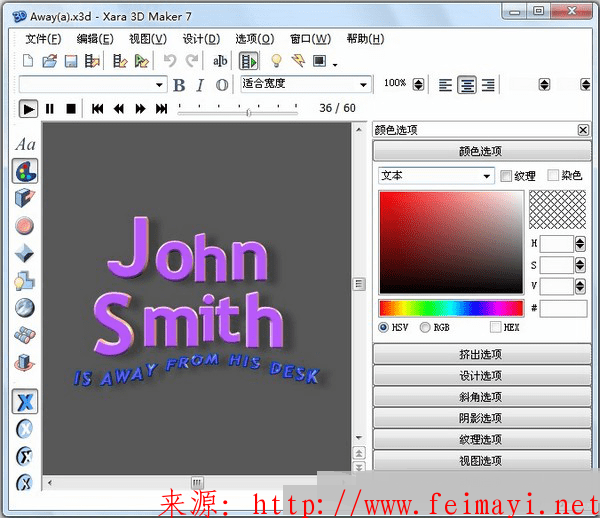
Task: Select the first round X style icon
Action: pos(25,429)
